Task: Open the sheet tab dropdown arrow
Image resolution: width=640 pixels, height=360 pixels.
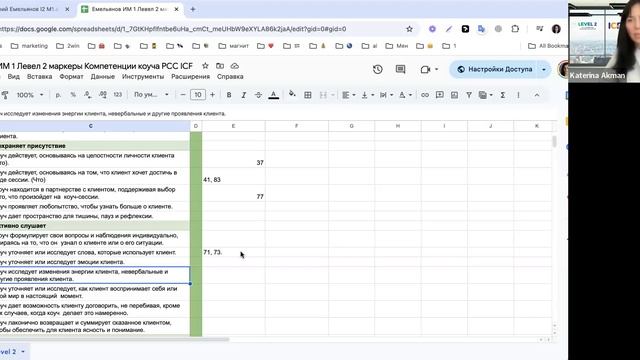Action: [23, 351]
